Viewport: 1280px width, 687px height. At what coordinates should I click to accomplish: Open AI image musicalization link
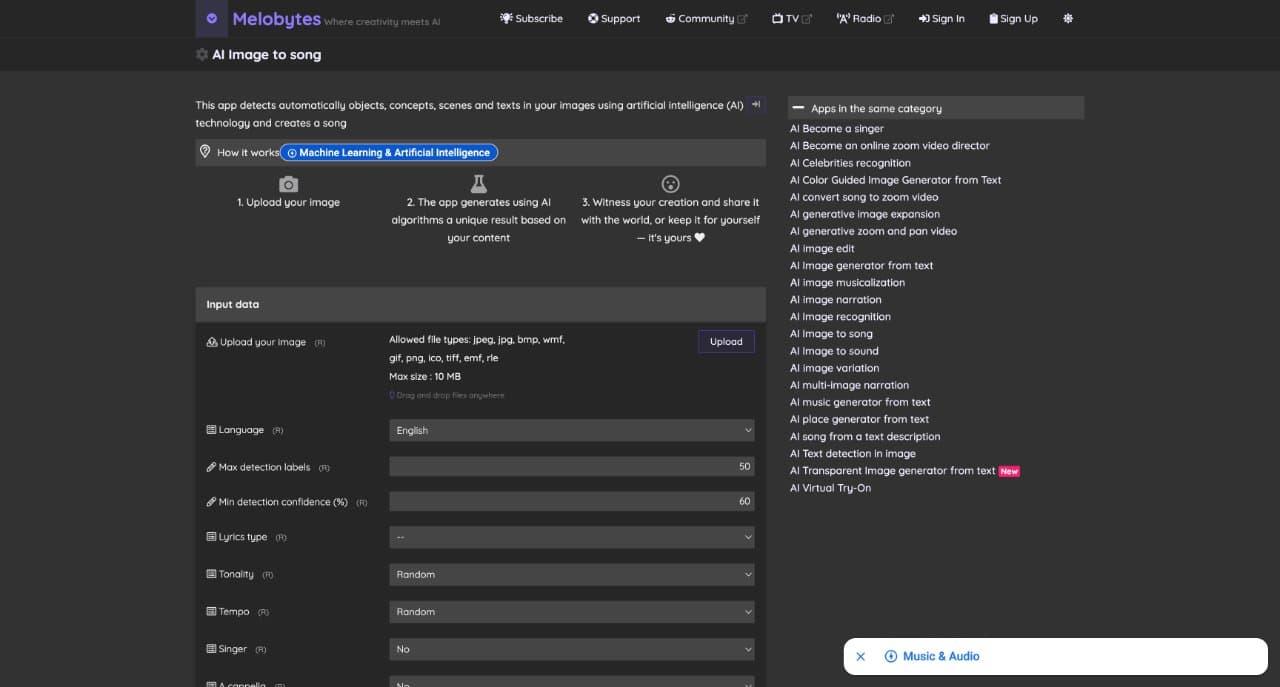tap(847, 282)
